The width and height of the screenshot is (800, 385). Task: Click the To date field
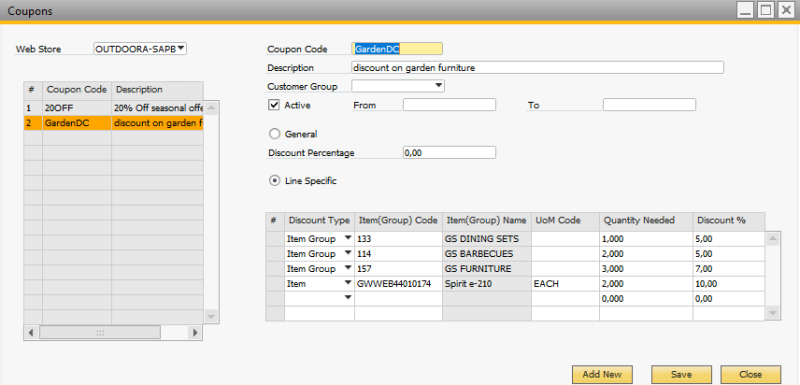tap(649, 105)
